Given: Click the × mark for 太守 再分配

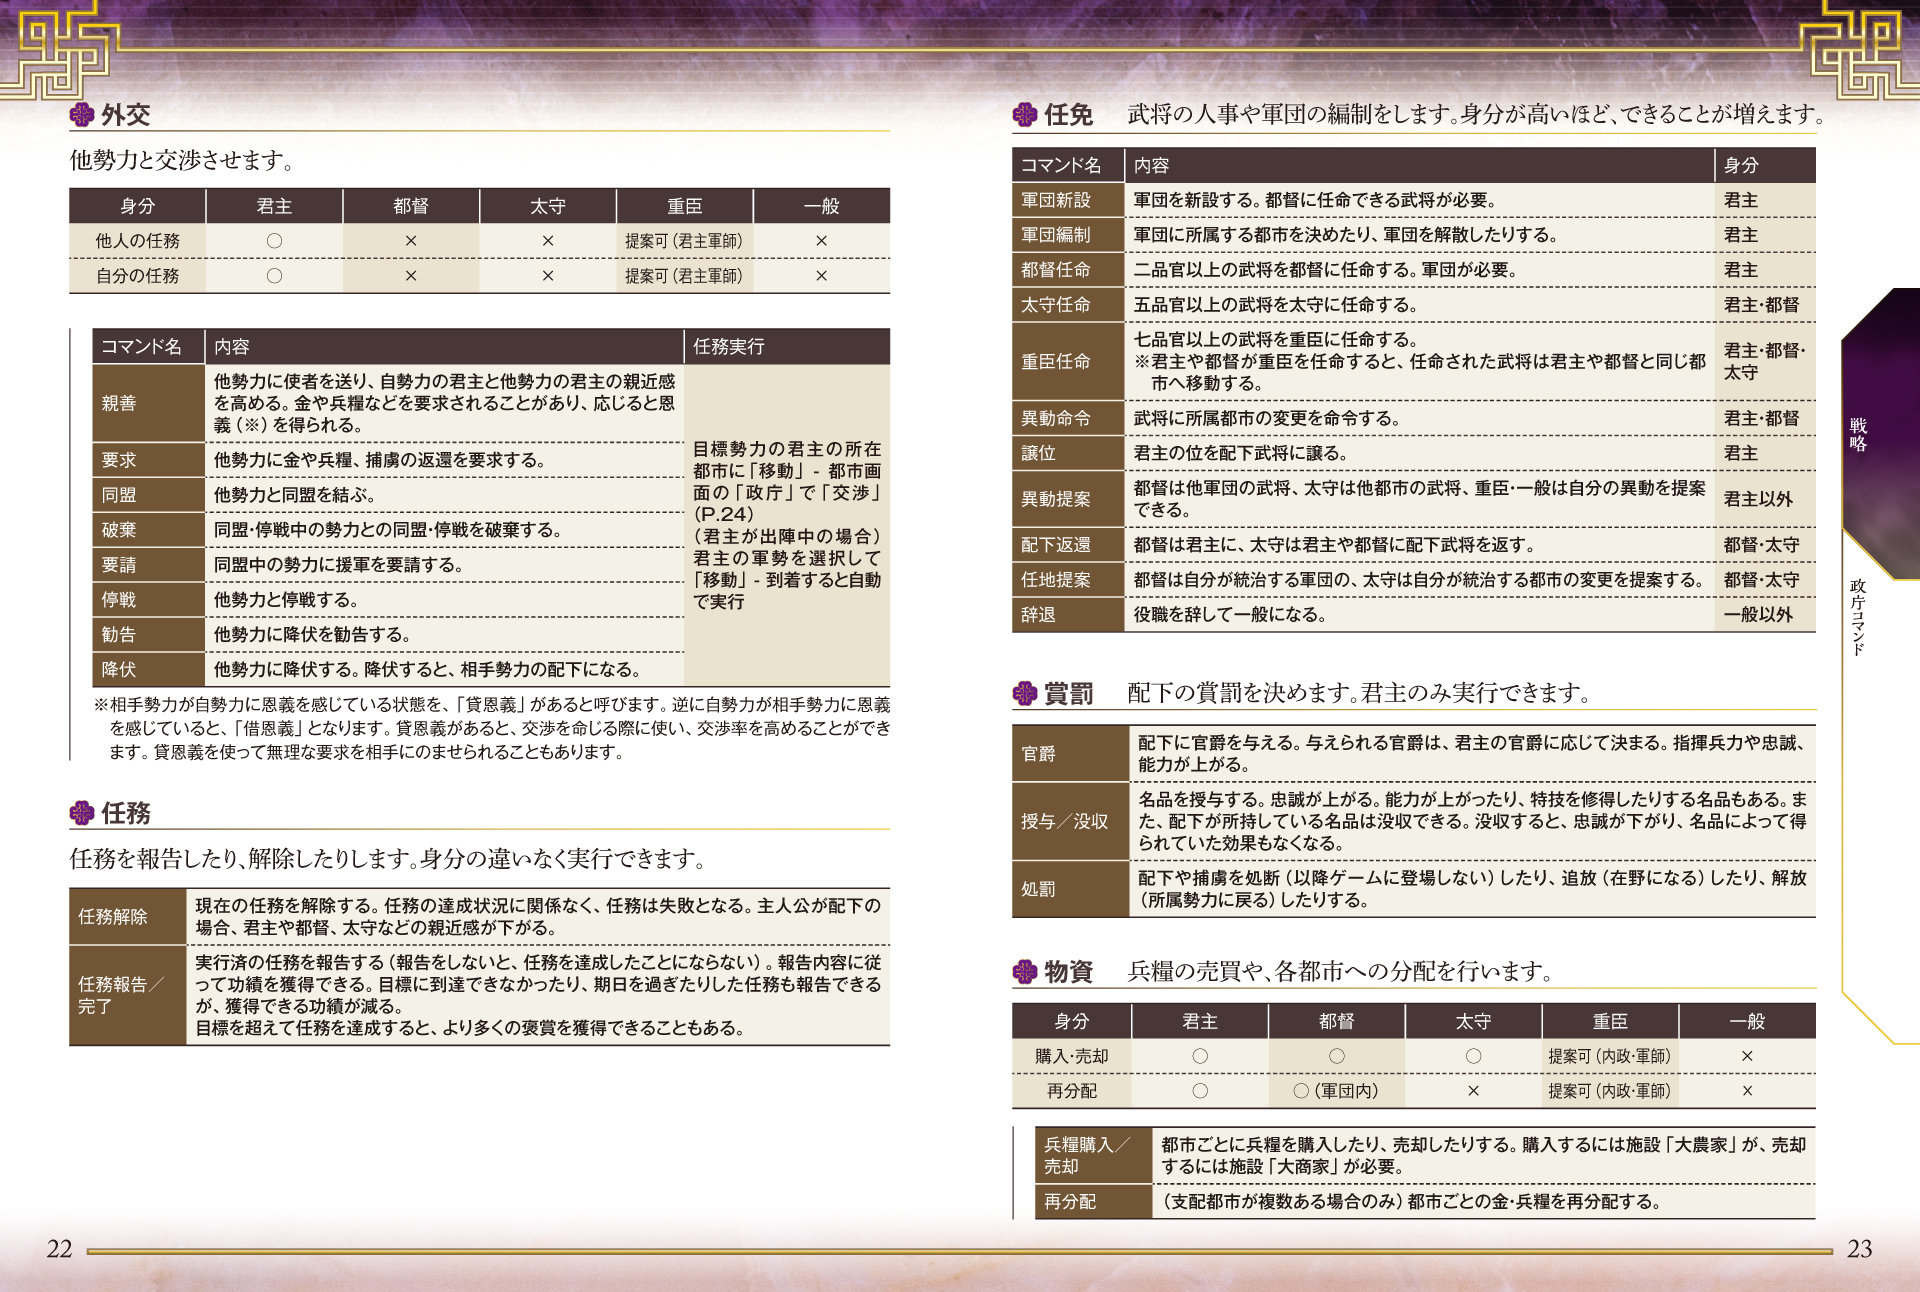Looking at the screenshot, I should point(1473,1091).
